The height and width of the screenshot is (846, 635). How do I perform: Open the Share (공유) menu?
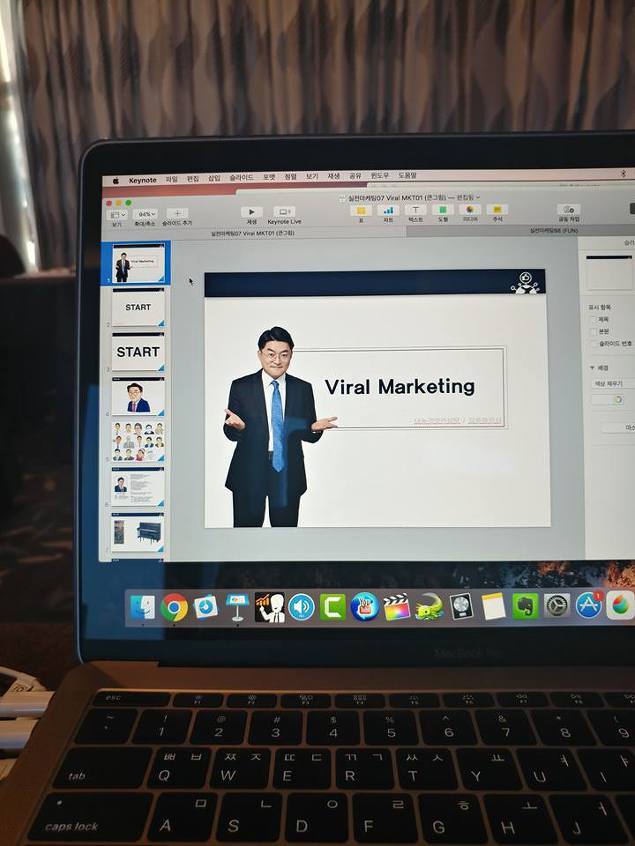tap(355, 176)
